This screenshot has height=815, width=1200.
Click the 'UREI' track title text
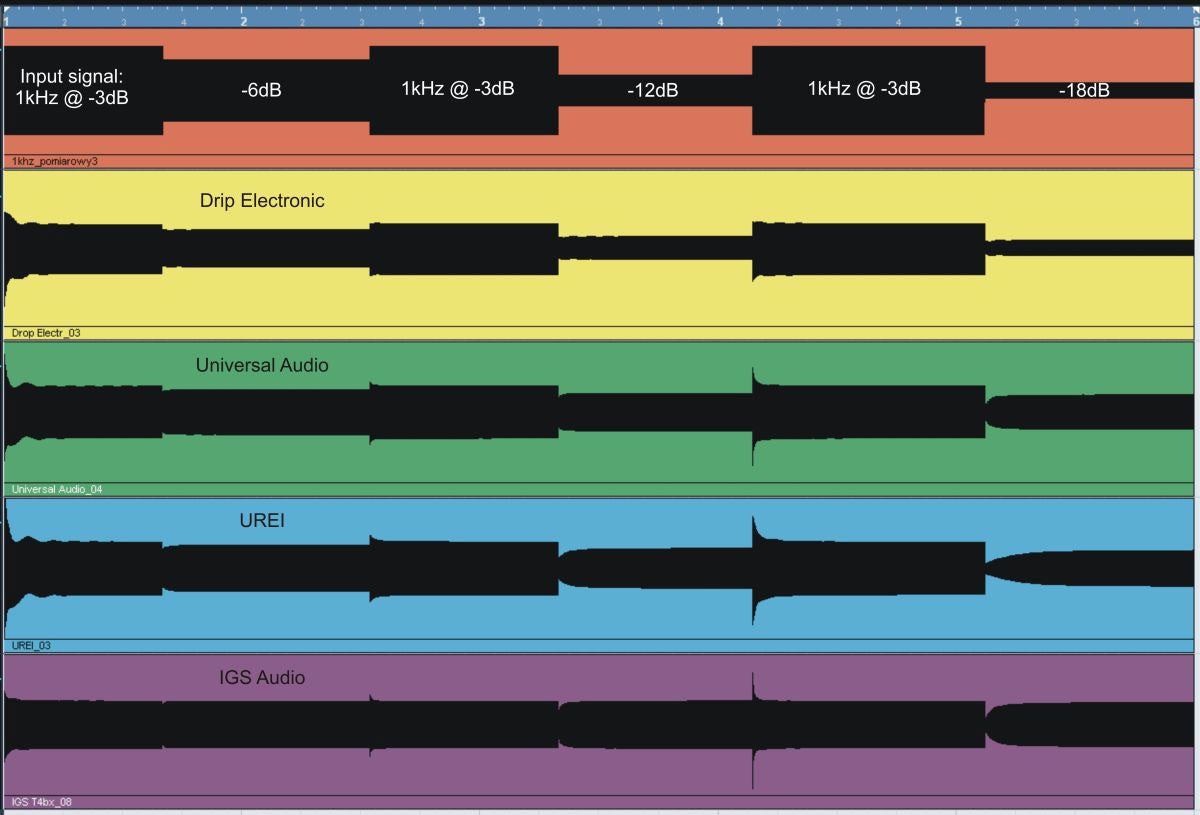pyautogui.click(x=262, y=520)
